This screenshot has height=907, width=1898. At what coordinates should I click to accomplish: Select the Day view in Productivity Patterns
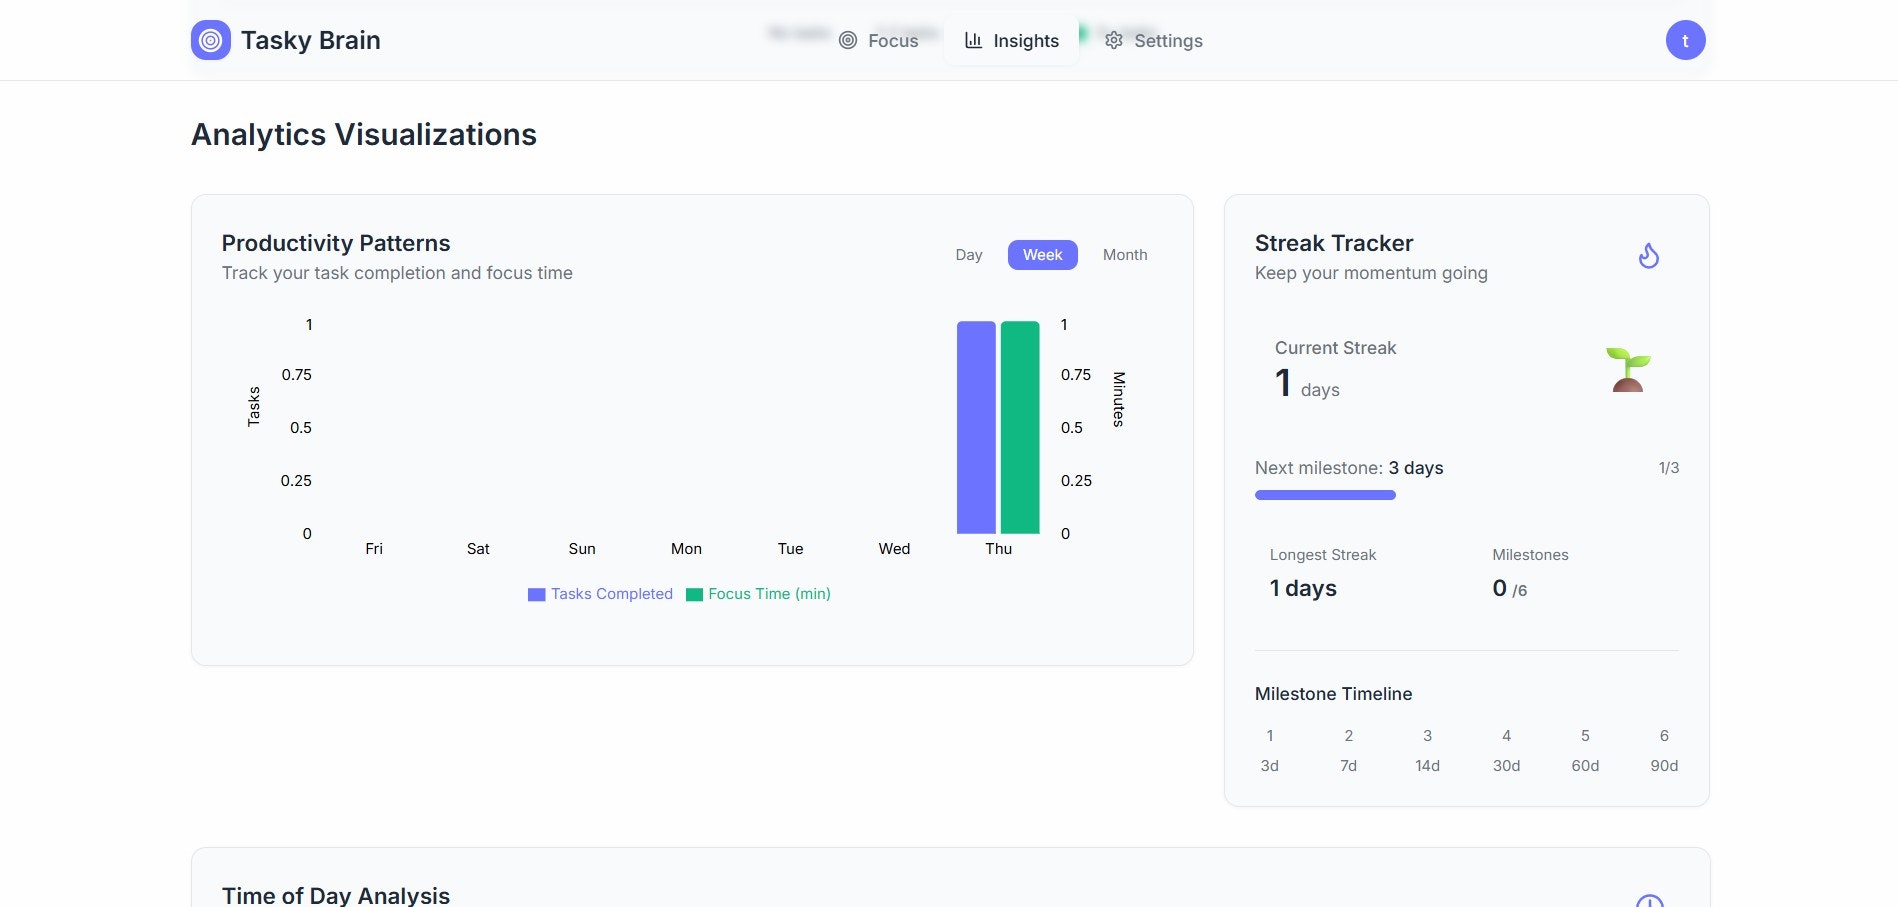pos(968,255)
